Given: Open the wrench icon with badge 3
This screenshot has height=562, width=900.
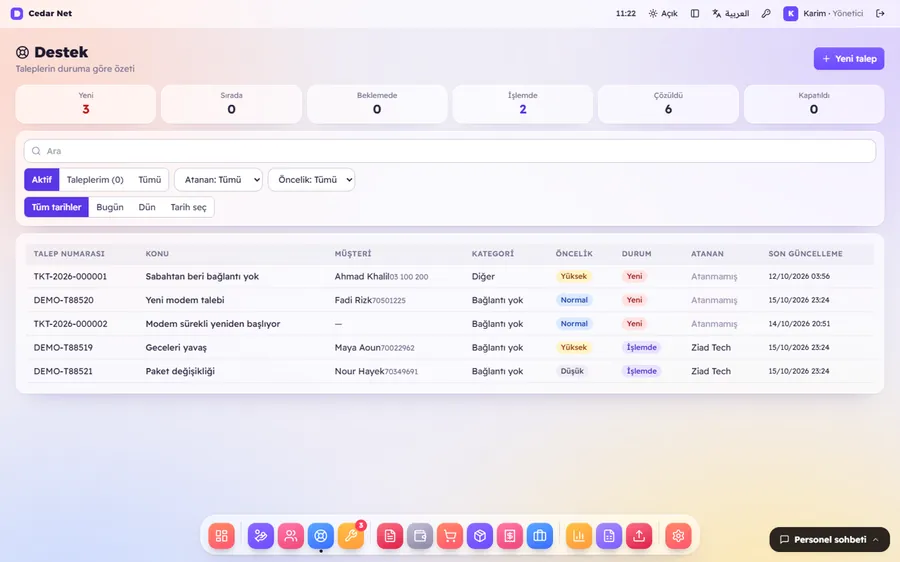Looking at the screenshot, I should click(351, 536).
